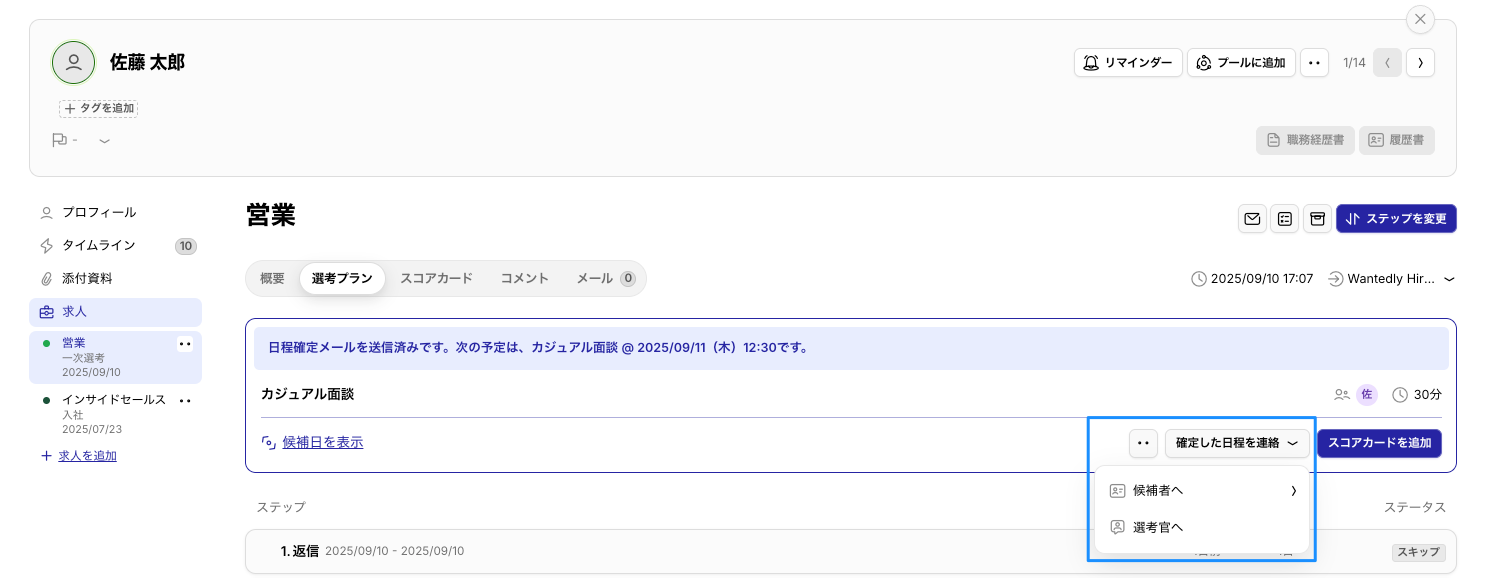
Task: Open the more options menu beside プールに追加
Action: click(x=1315, y=63)
